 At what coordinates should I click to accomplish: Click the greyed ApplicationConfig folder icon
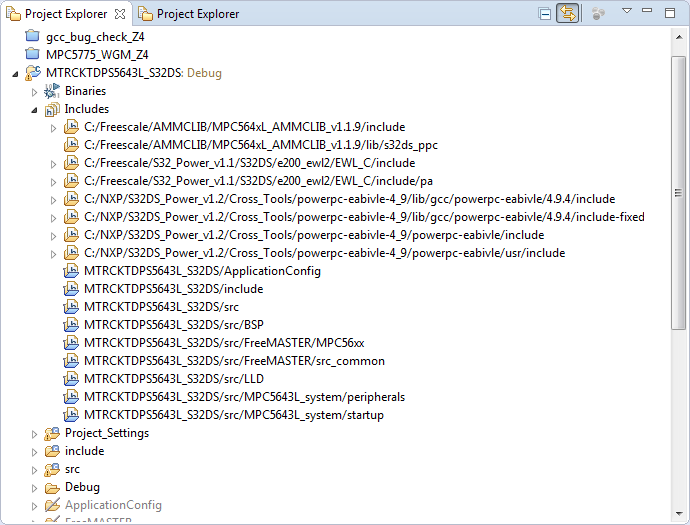click(52, 506)
